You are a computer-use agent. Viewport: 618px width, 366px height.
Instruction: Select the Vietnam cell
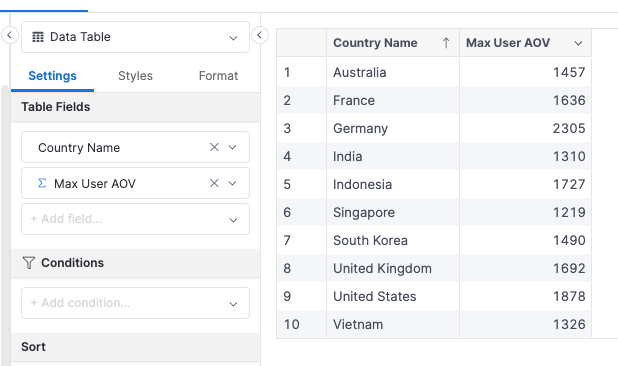tap(393, 324)
